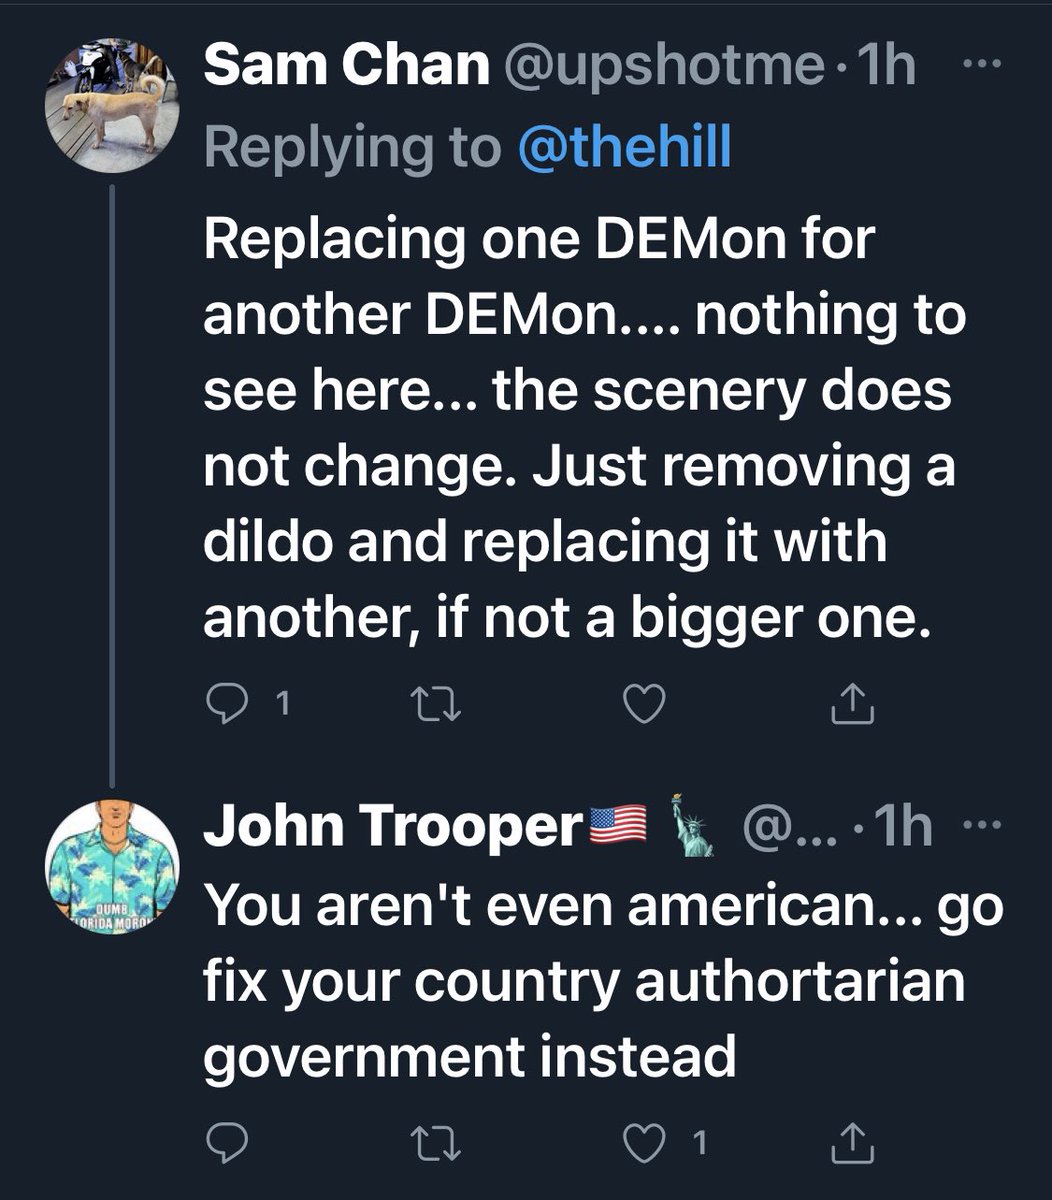The width and height of the screenshot is (1052, 1200).
Task: Open John Trooper's Florida shirt avatar
Action: click(112, 866)
